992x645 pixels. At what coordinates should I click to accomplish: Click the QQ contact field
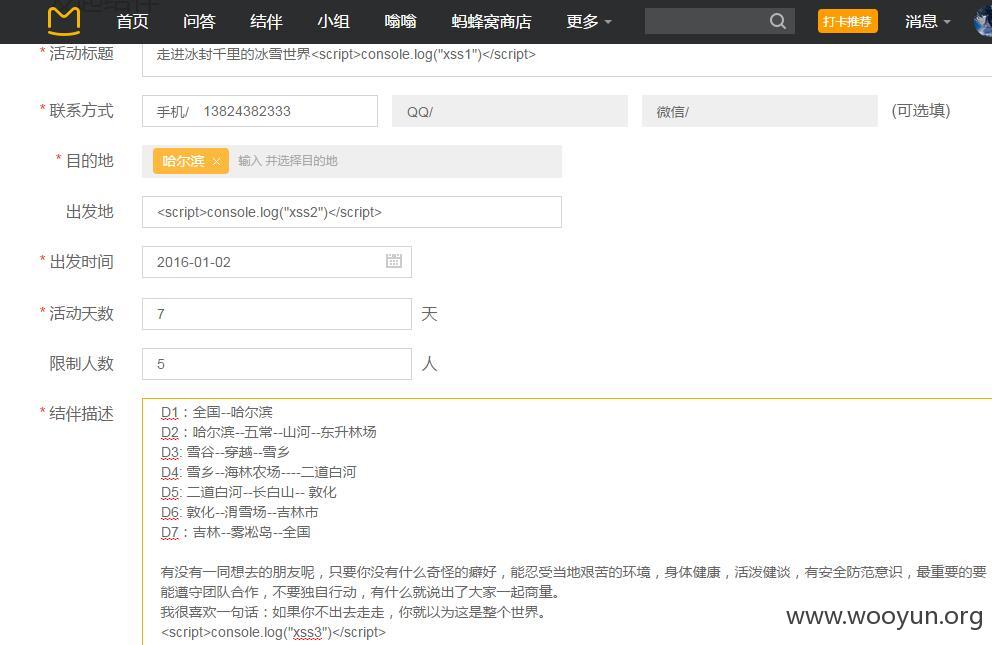(x=510, y=111)
